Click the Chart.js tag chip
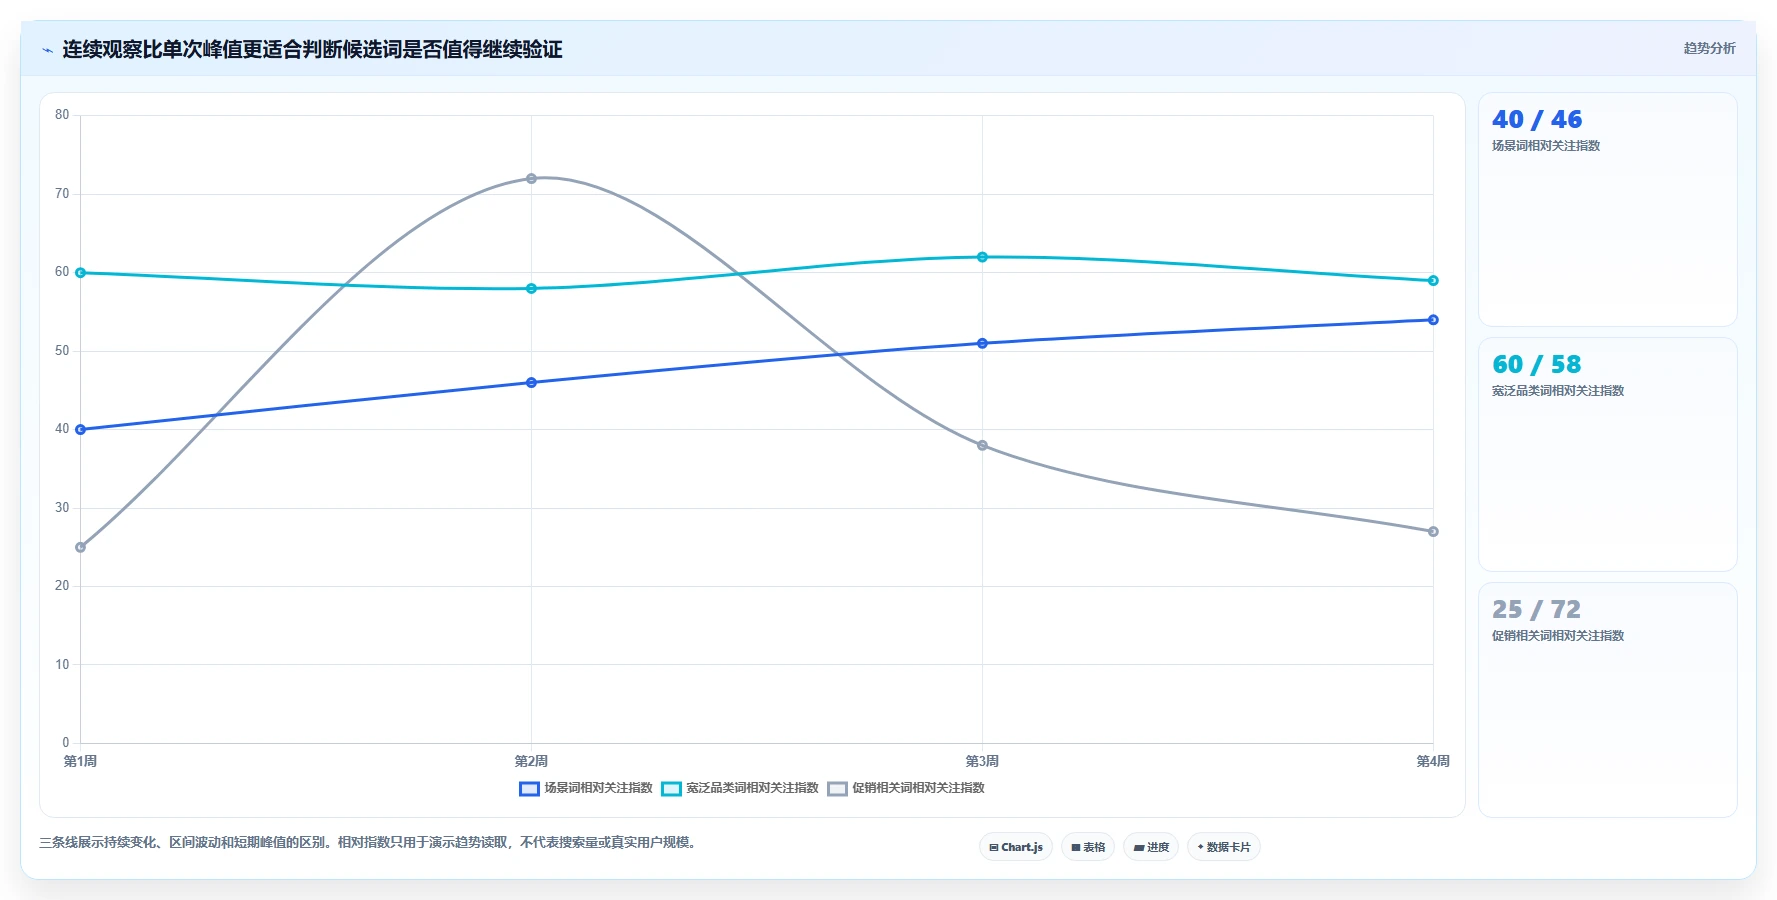This screenshot has width=1777, height=900. (1016, 847)
